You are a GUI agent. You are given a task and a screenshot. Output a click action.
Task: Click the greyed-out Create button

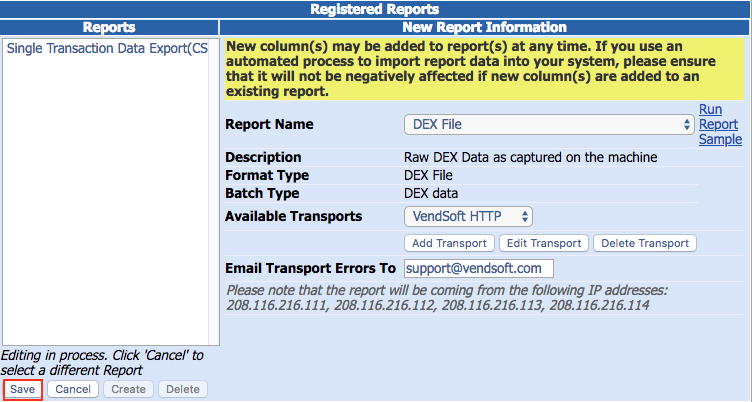tap(128, 389)
